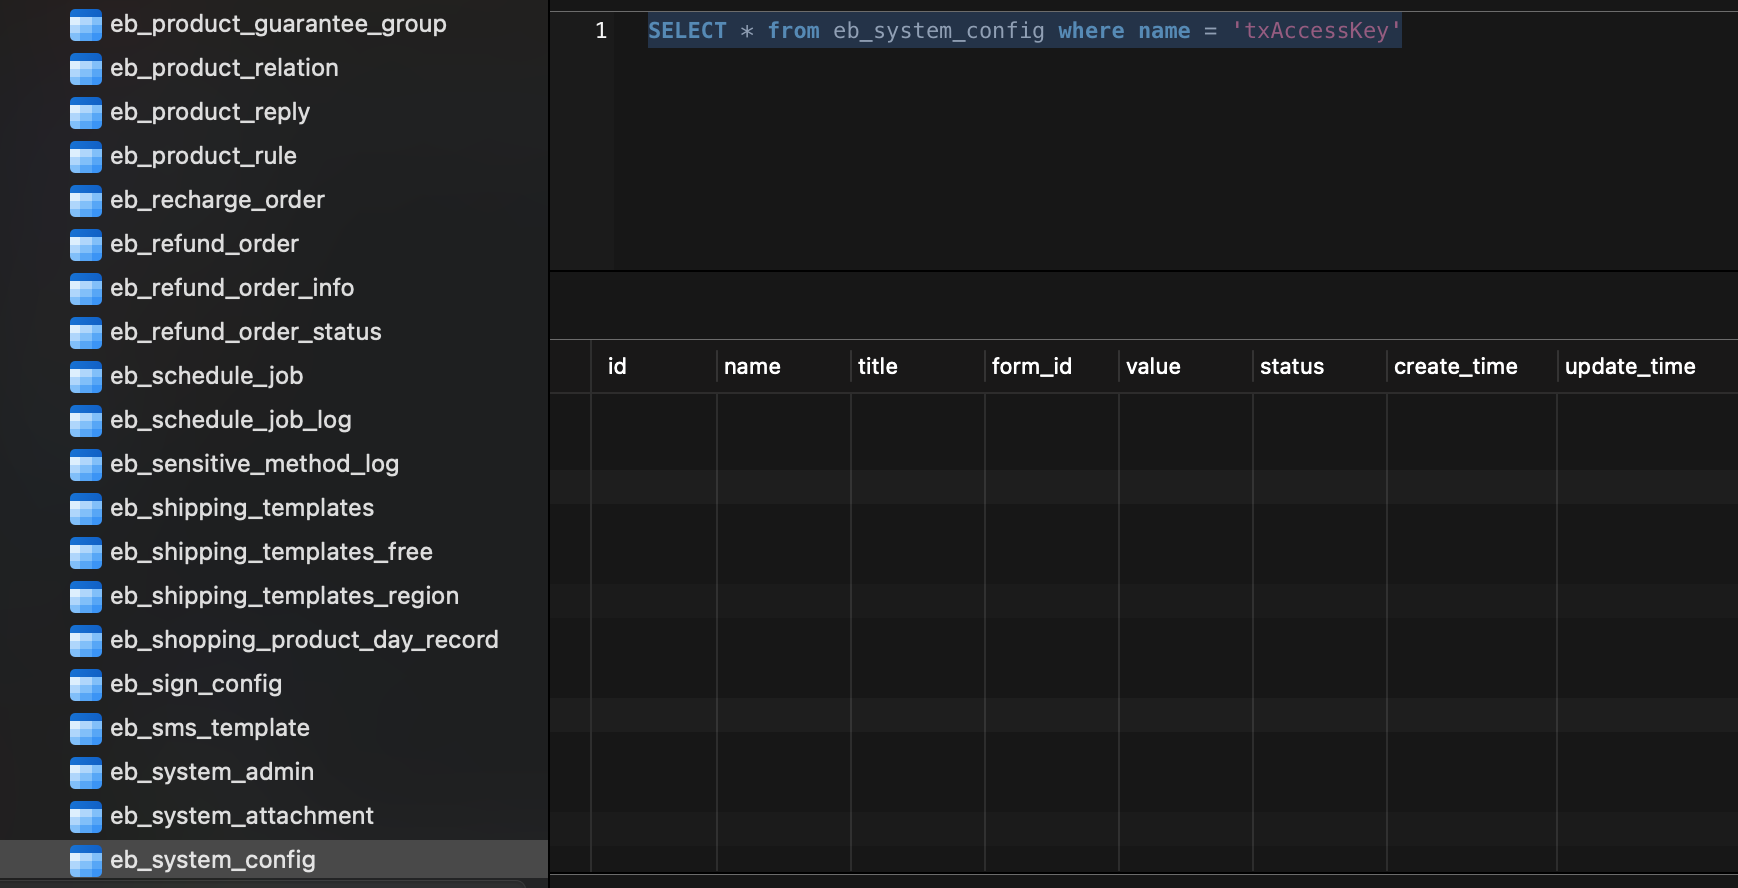
Task: Select highlighted eb_system_config table label
Action: click(x=213, y=860)
